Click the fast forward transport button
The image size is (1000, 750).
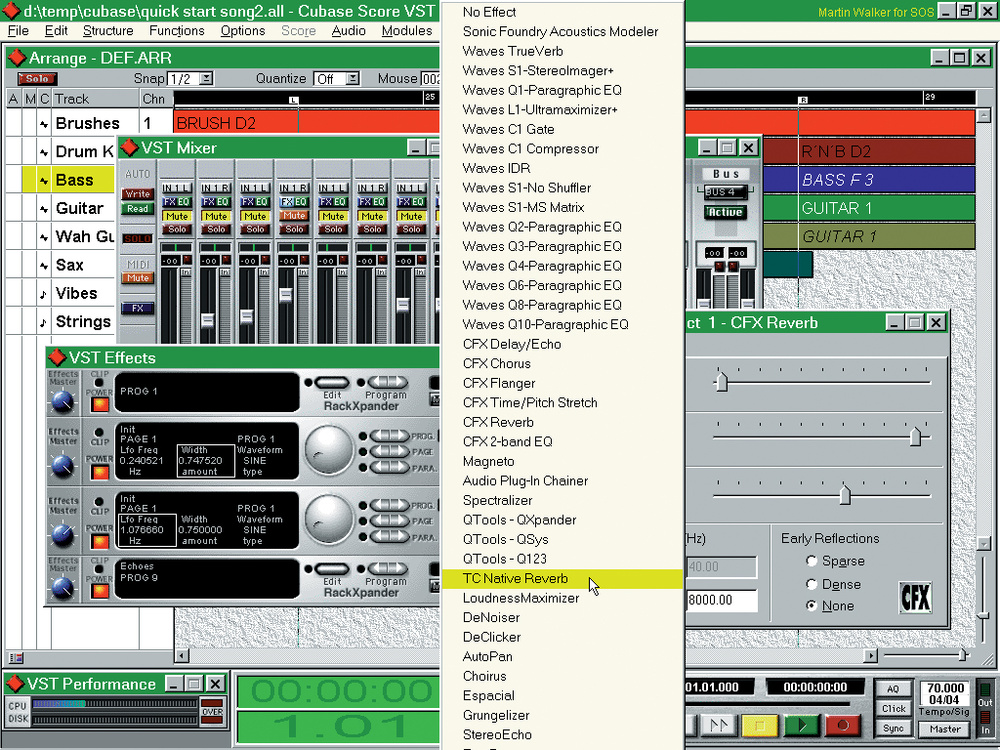719,725
